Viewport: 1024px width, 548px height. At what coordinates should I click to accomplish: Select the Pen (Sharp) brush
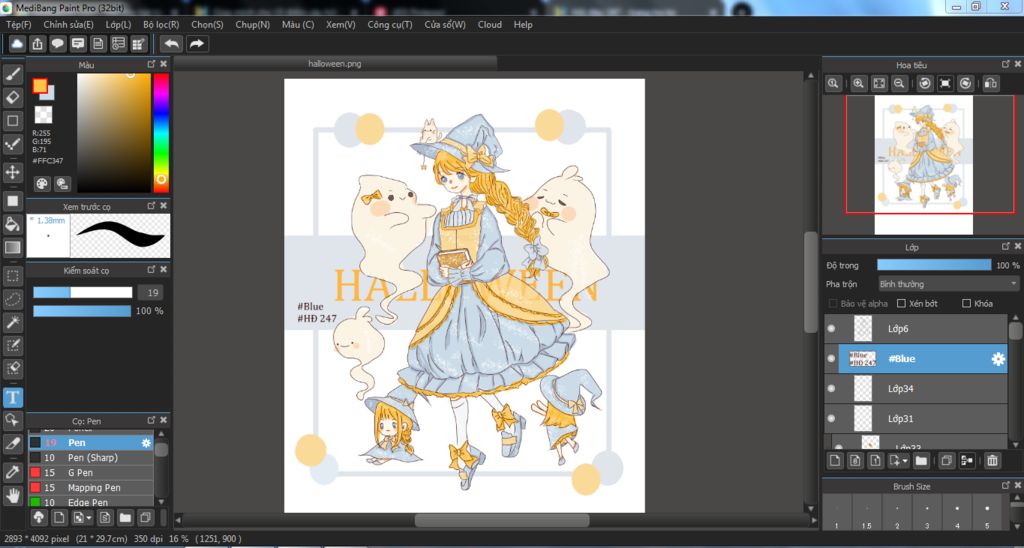coord(91,458)
